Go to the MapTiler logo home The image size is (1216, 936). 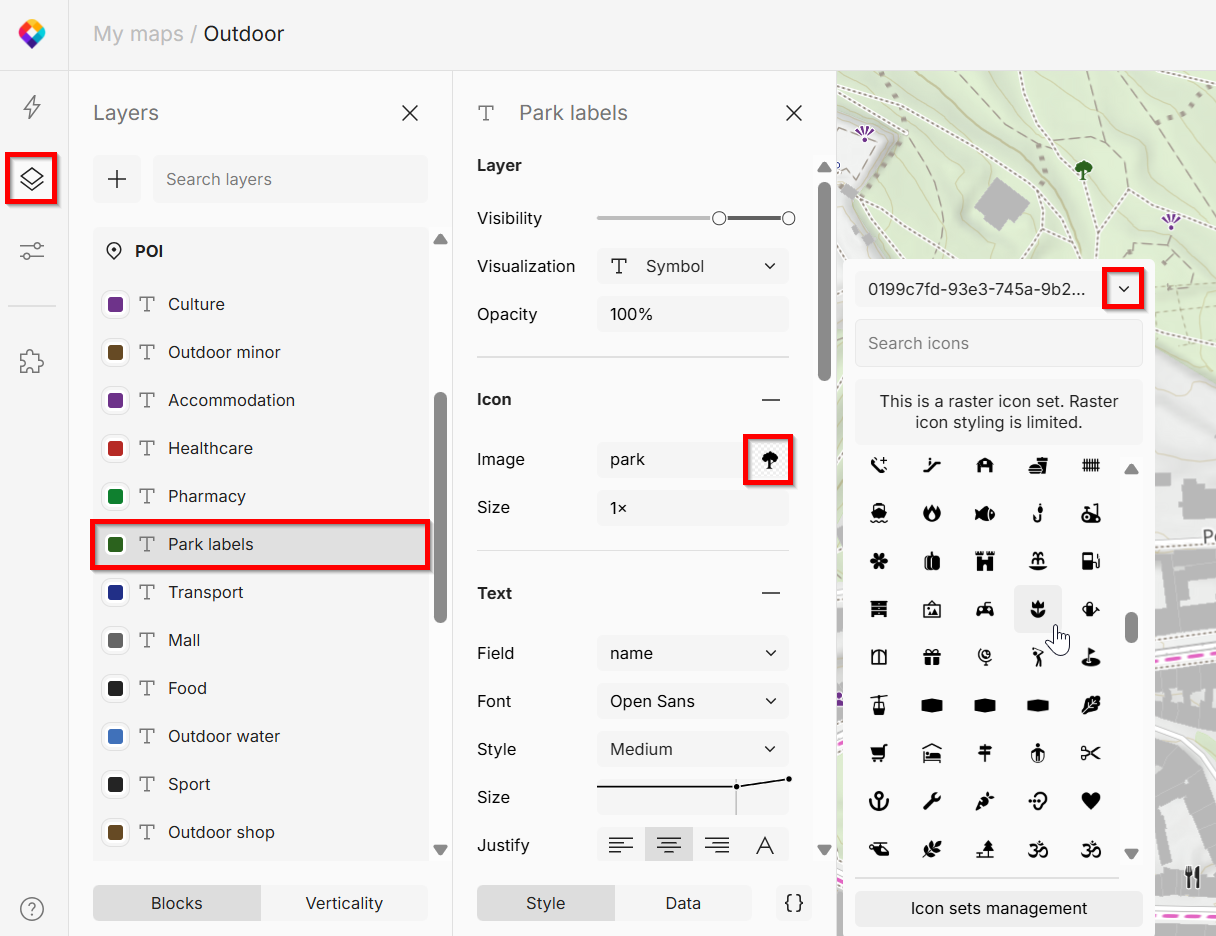point(32,34)
